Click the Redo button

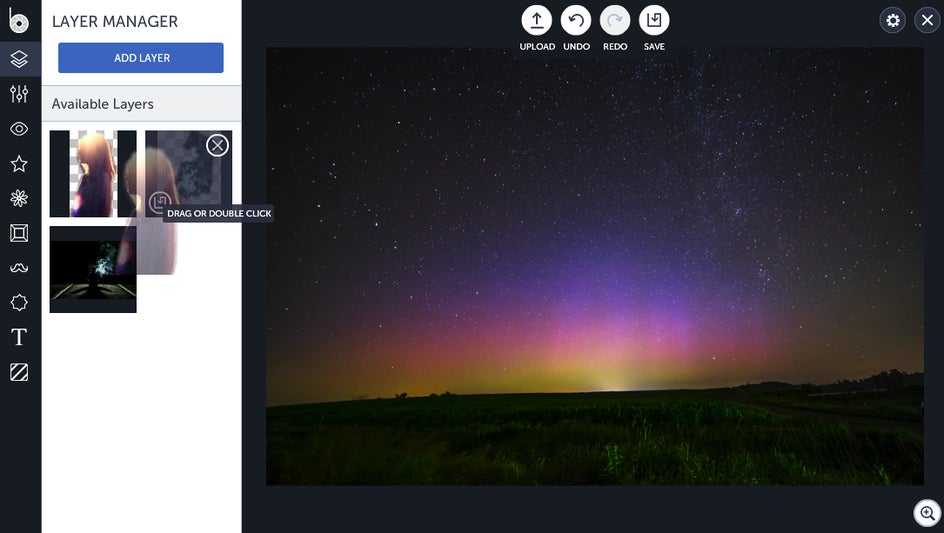click(x=615, y=20)
